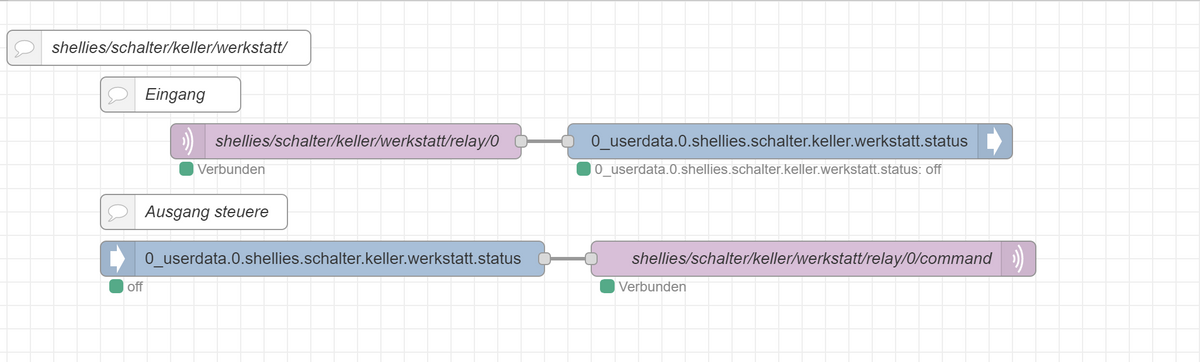Click the green Verbunden status indicator under relay/0
This screenshot has height=362, width=1200.
pos(186,169)
